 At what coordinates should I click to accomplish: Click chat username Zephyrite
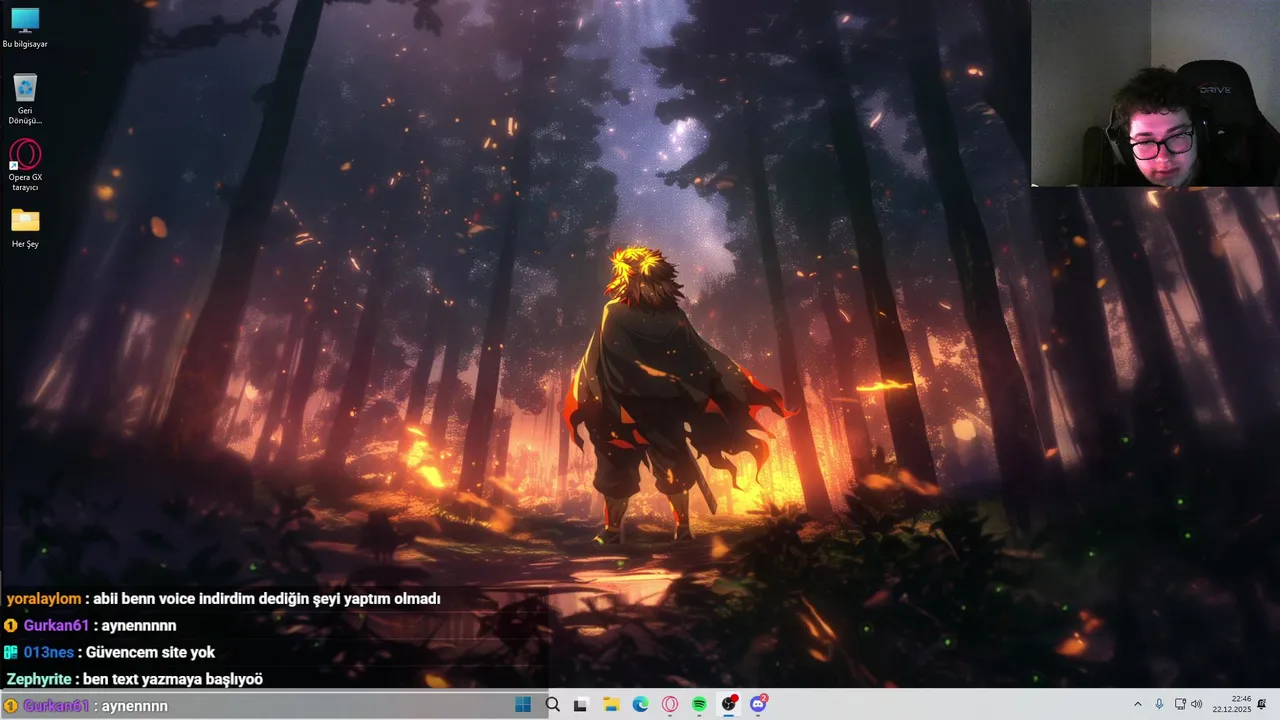point(38,679)
